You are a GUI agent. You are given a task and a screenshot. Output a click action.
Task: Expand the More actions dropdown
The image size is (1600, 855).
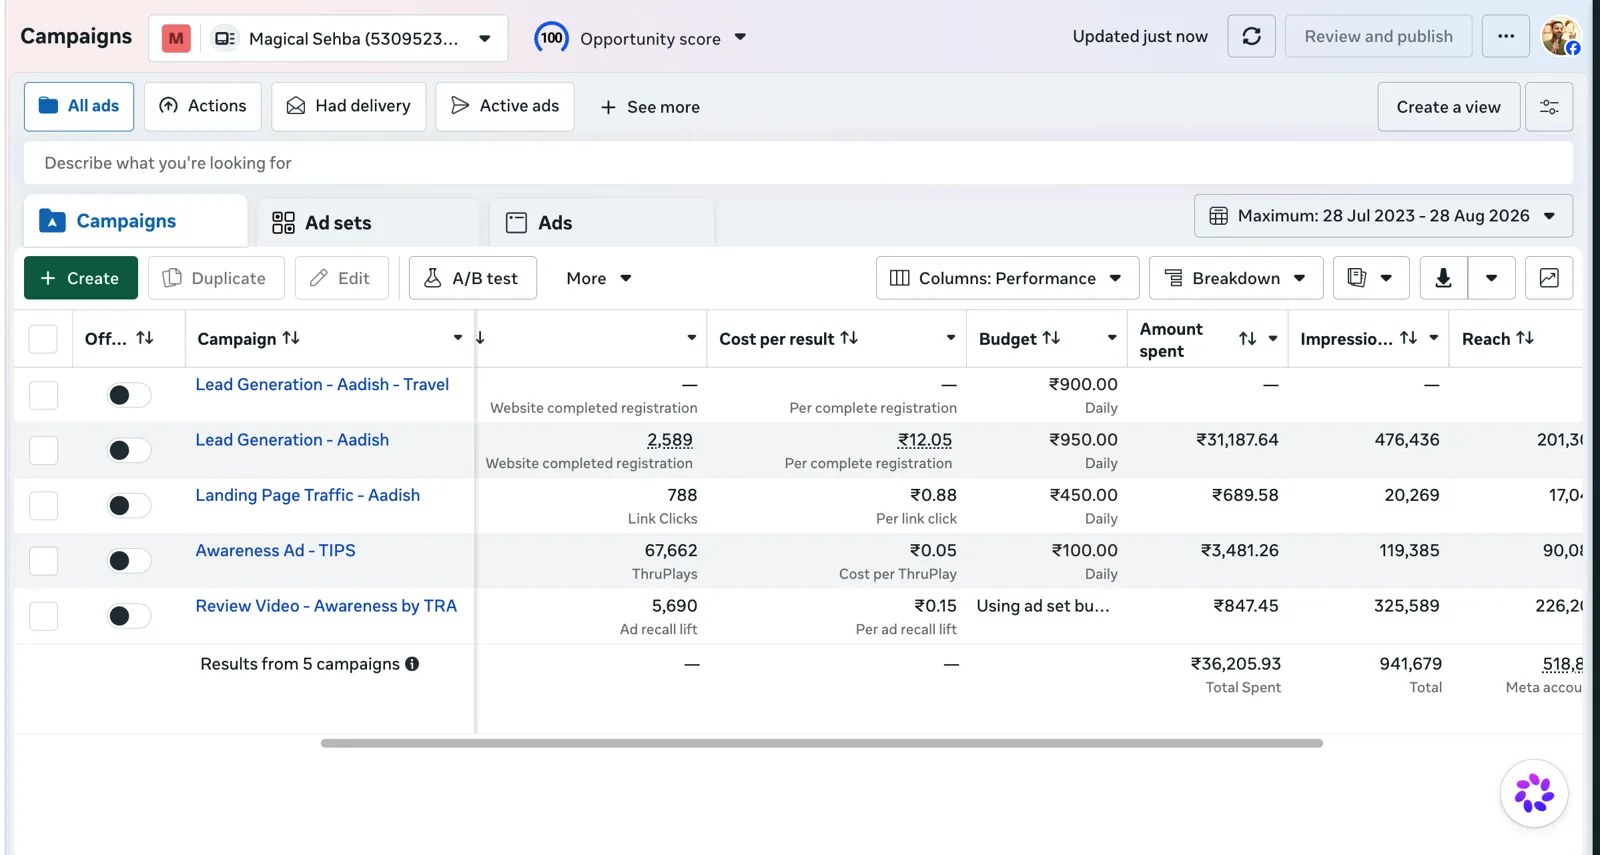click(x=598, y=278)
